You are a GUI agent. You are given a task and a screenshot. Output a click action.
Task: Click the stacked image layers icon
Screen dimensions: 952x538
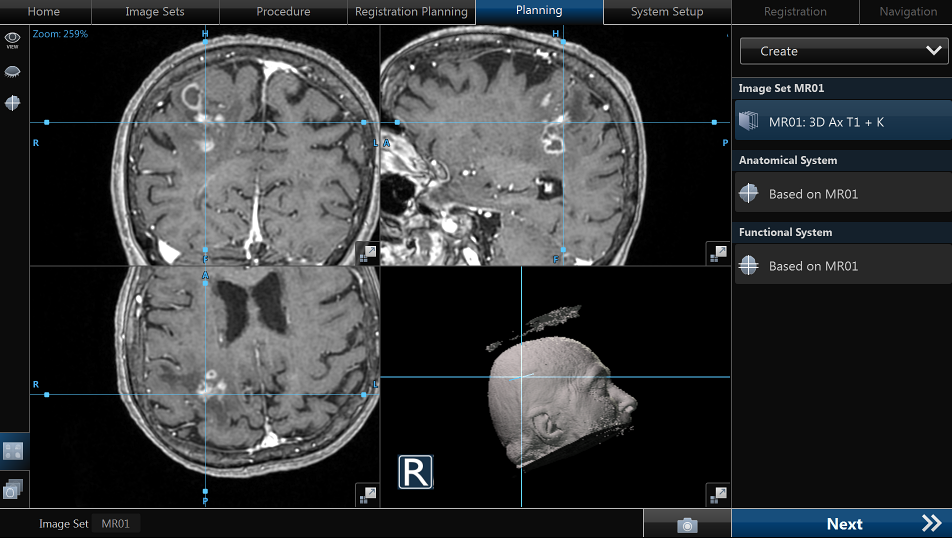14,489
